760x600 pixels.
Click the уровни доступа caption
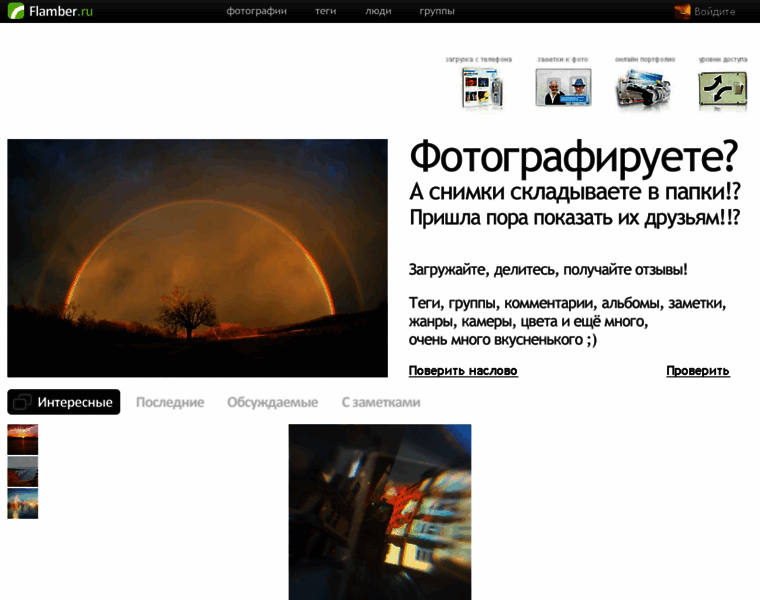click(x=723, y=59)
